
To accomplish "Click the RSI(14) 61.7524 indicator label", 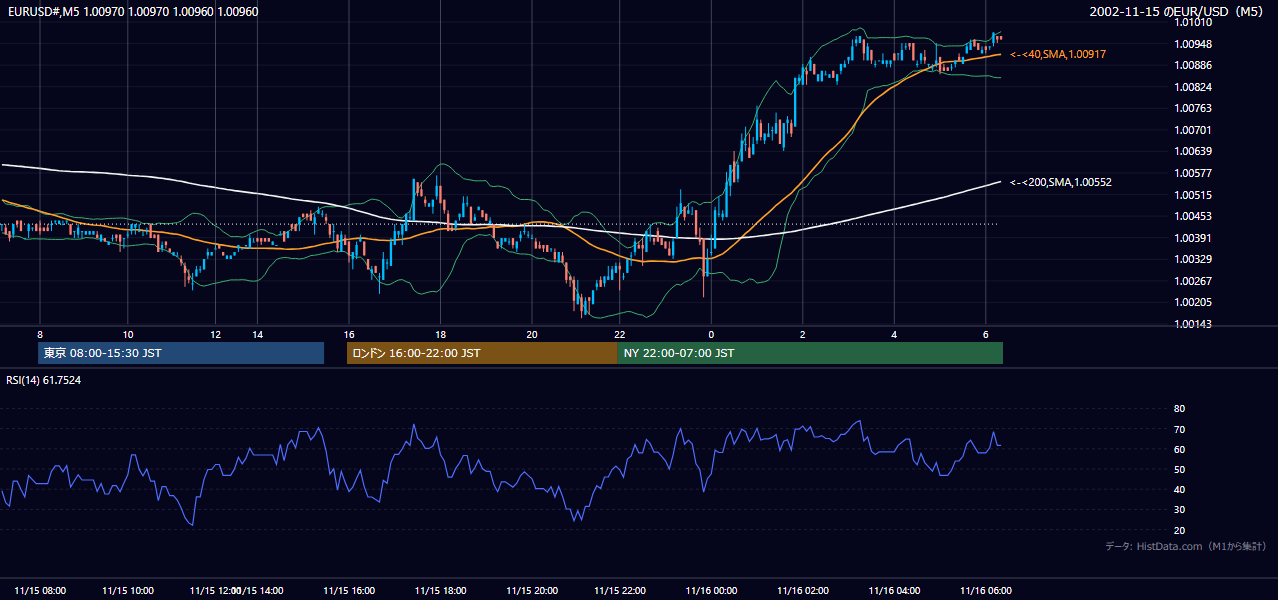I will tap(44, 380).
